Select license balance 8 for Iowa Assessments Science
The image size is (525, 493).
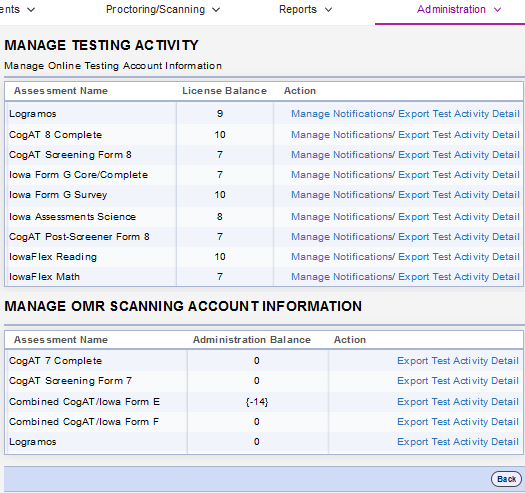click(x=220, y=217)
